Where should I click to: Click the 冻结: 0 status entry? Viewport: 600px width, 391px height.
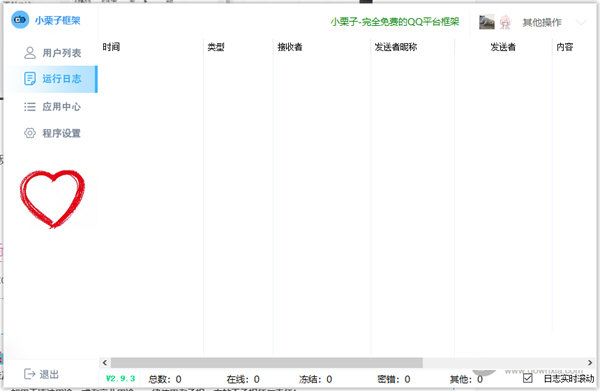pyautogui.click(x=316, y=379)
